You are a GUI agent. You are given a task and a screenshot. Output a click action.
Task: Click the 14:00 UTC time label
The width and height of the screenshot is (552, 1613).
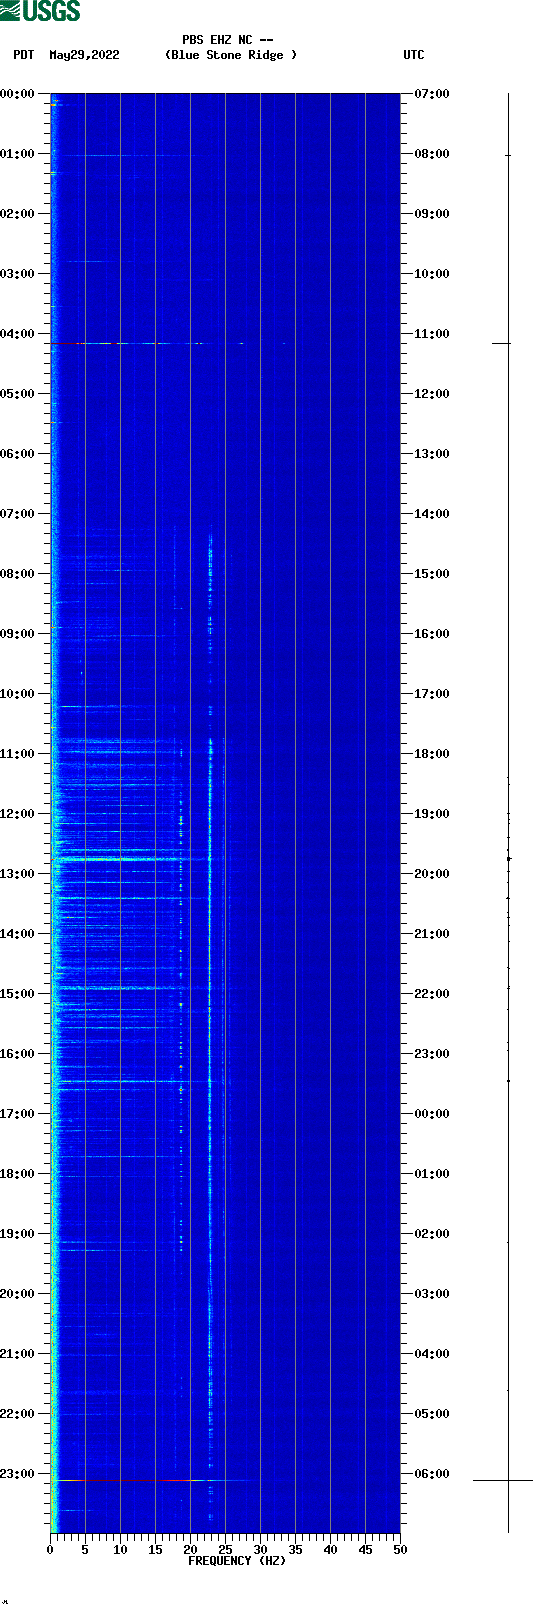tap(432, 514)
